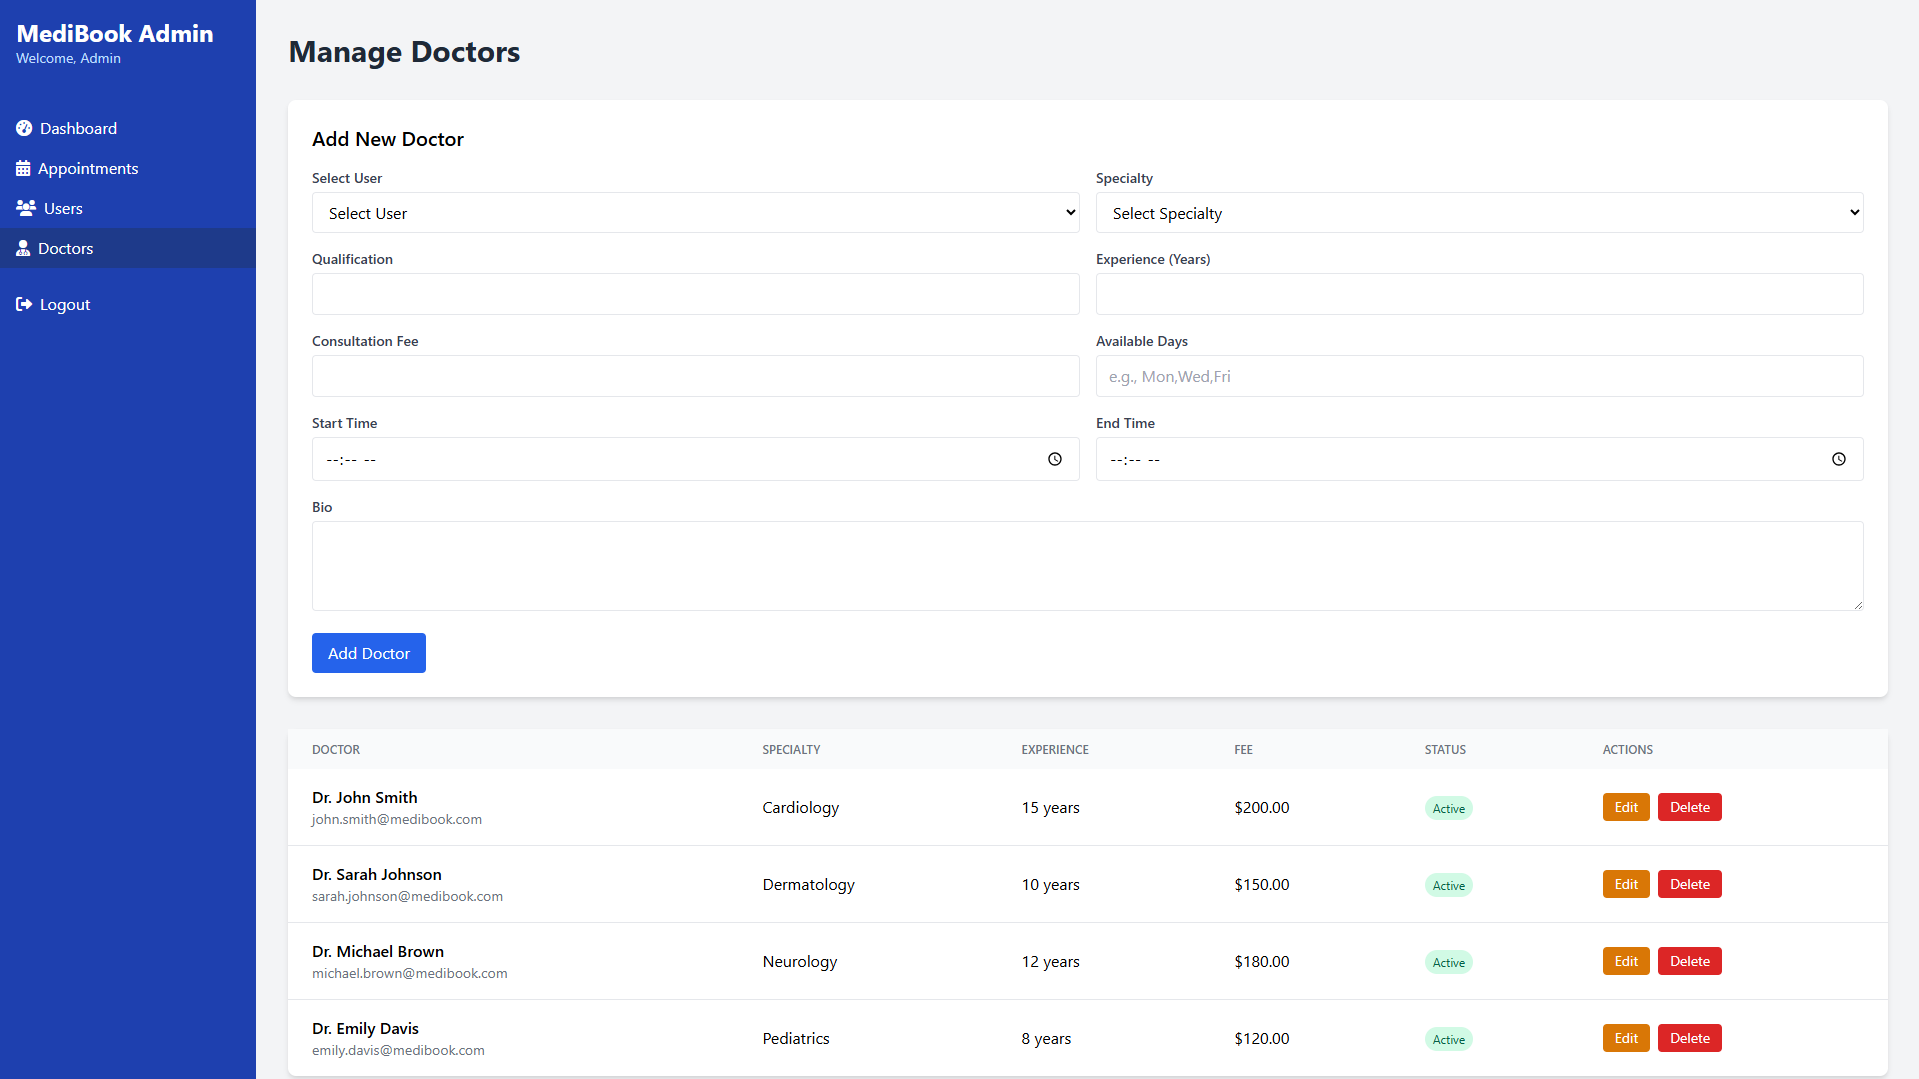Click the Appointments calendar icon
The image size is (1919, 1079).
tap(23, 168)
